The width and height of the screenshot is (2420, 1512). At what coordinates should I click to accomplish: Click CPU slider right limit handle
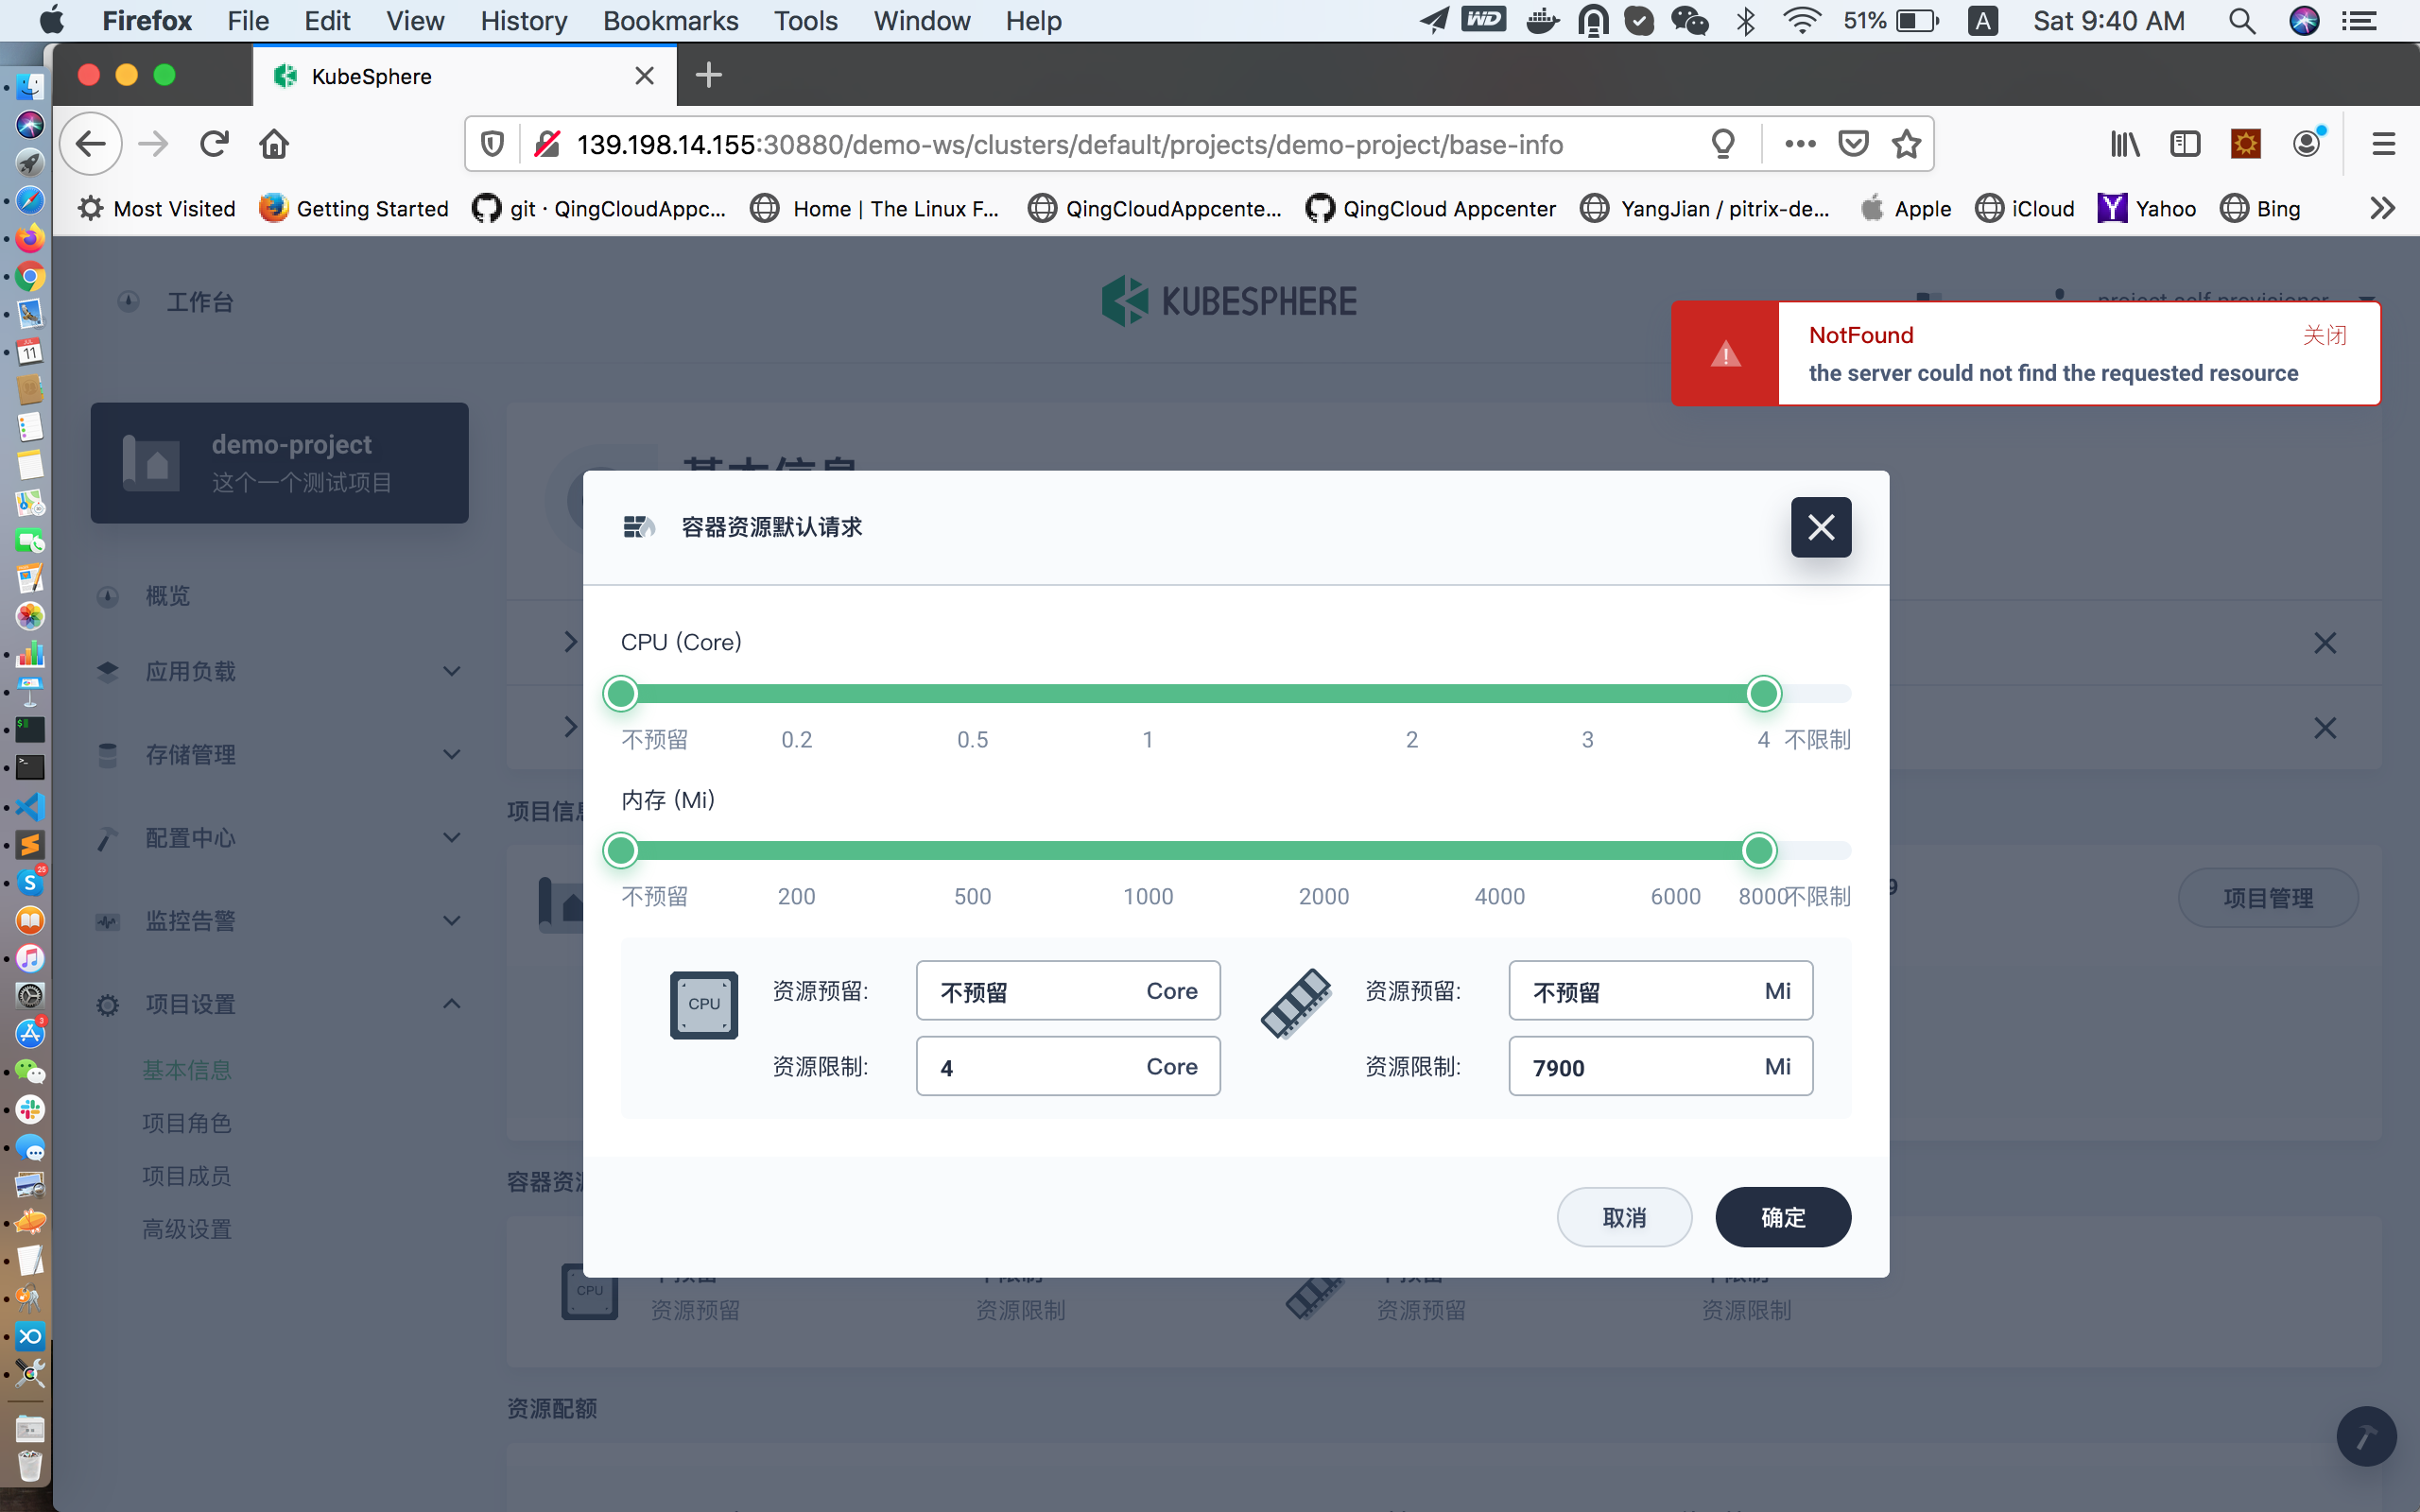coord(1763,693)
